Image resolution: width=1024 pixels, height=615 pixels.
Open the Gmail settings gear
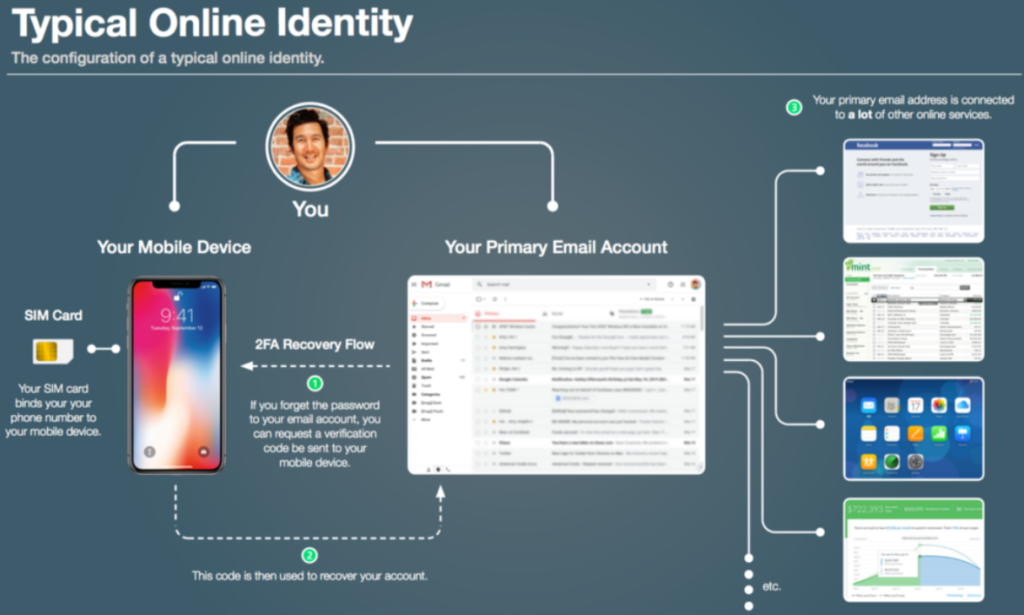pyautogui.click(x=694, y=299)
